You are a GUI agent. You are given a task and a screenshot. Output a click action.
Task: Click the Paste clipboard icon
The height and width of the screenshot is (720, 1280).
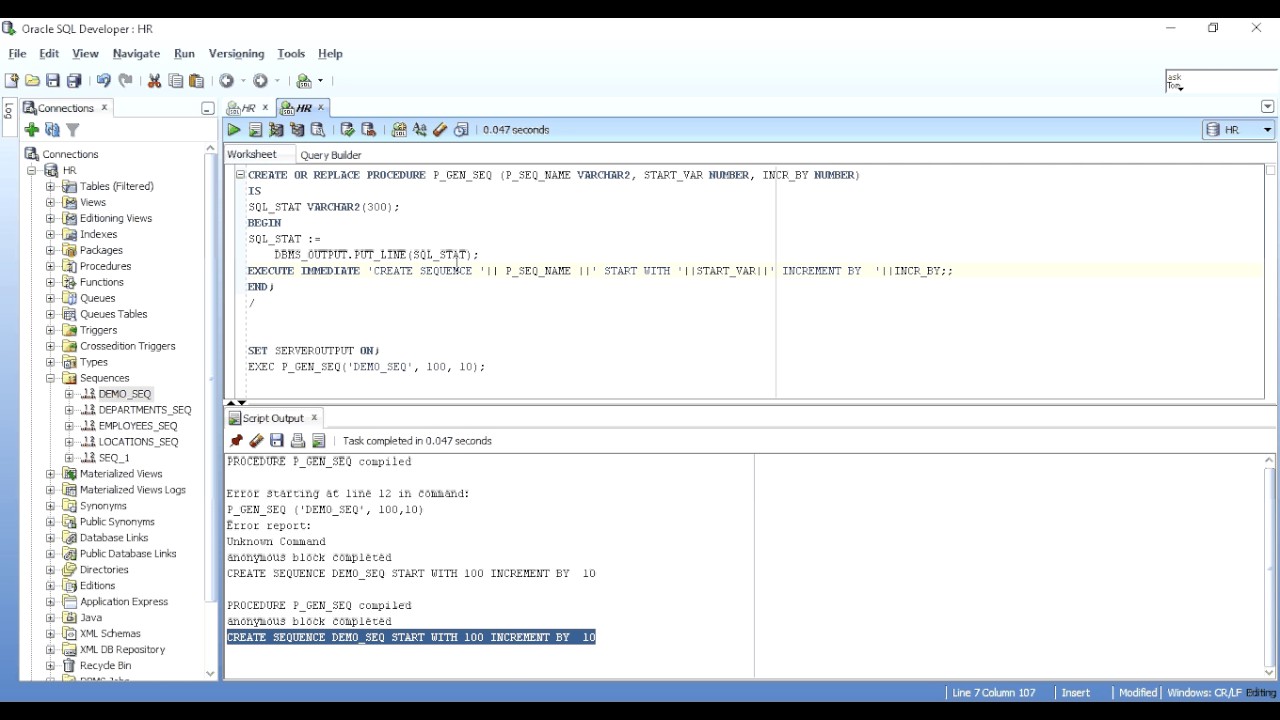pyautogui.click(x=196, y=81)
